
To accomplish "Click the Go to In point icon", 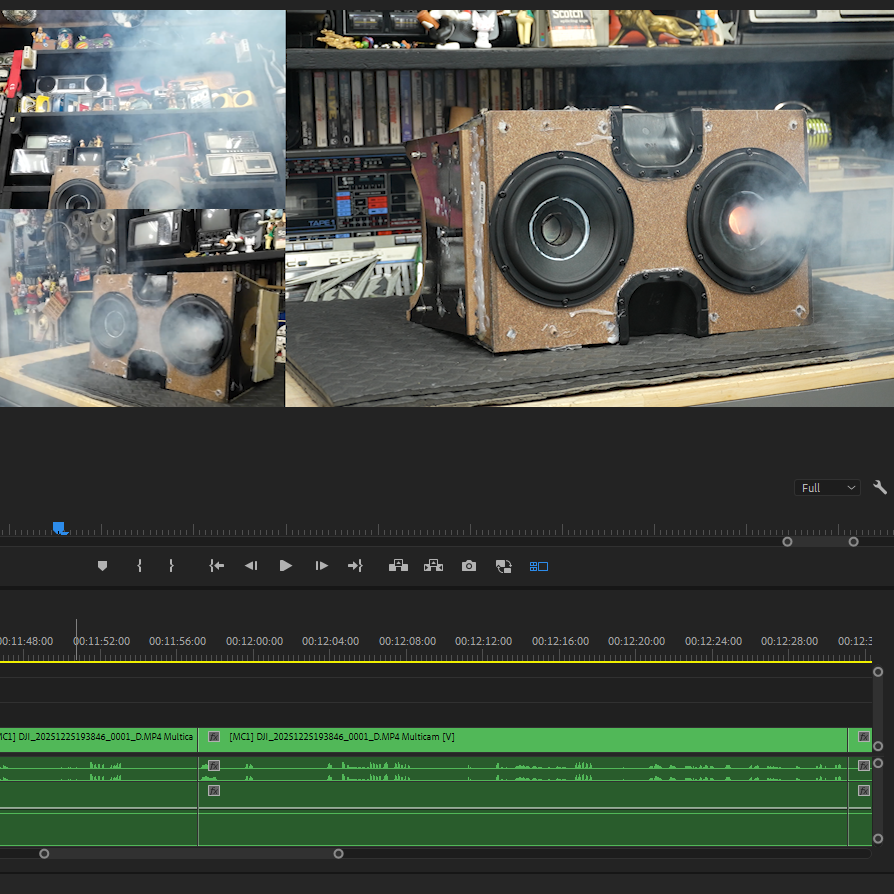I will click(x=216, y=566).
